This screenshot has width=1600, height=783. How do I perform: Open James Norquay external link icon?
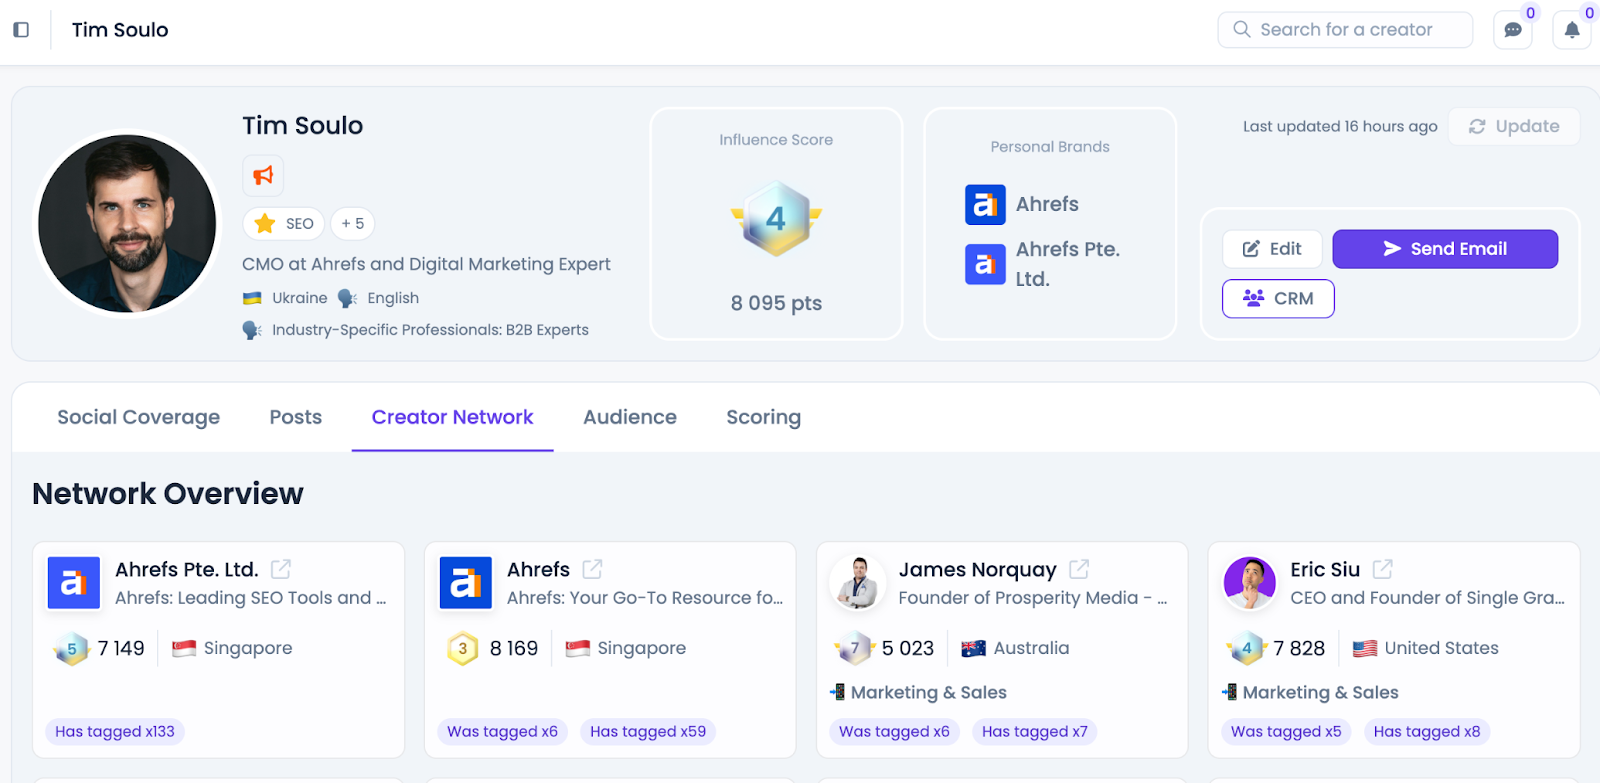pos(1079,569)
